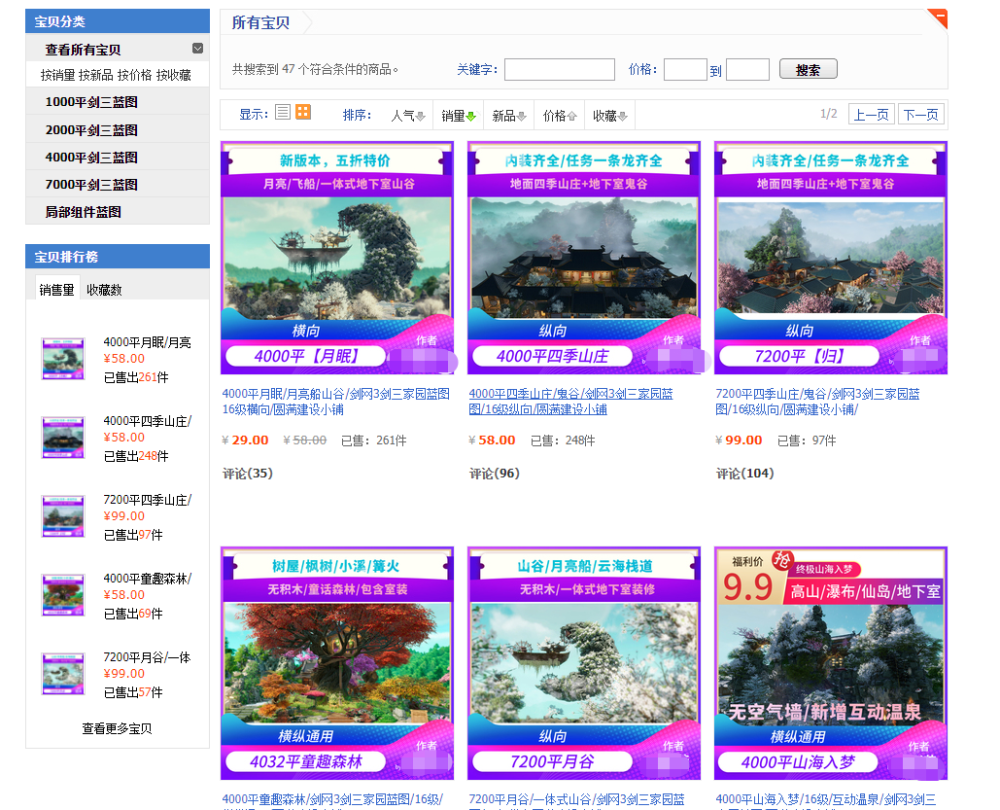Select the 销售量 ranking tab
This screenshot has height=810, width=1000.
(57, 290)
